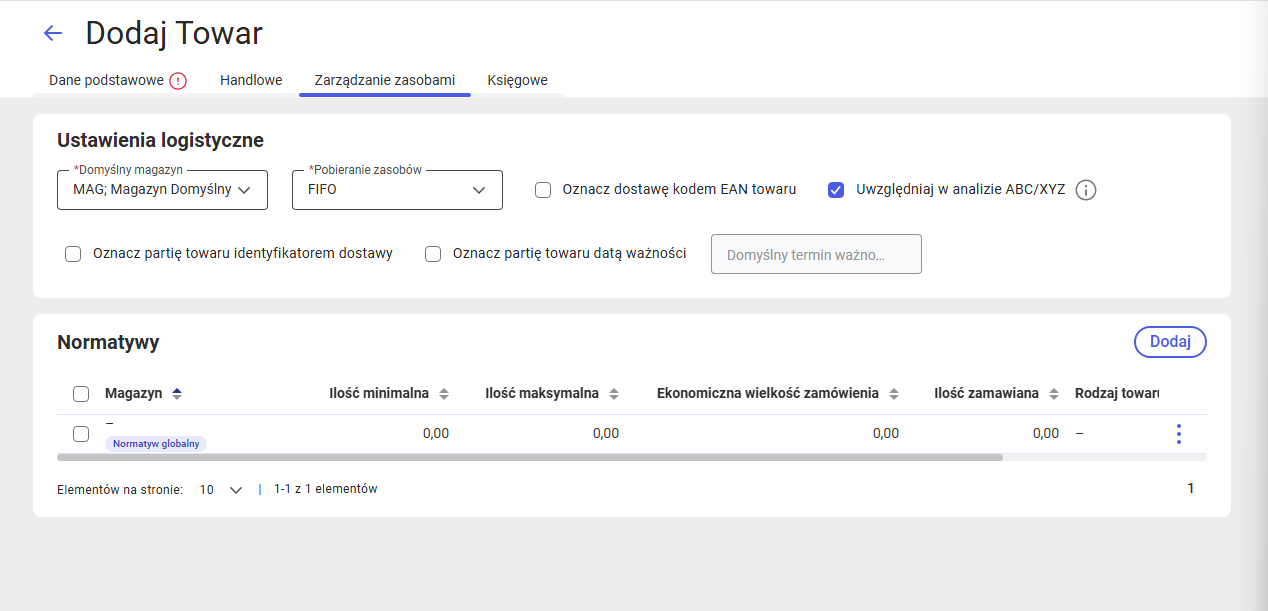
Task: Click the Ilość minimalna value 0,00
Action: [436, 434]
